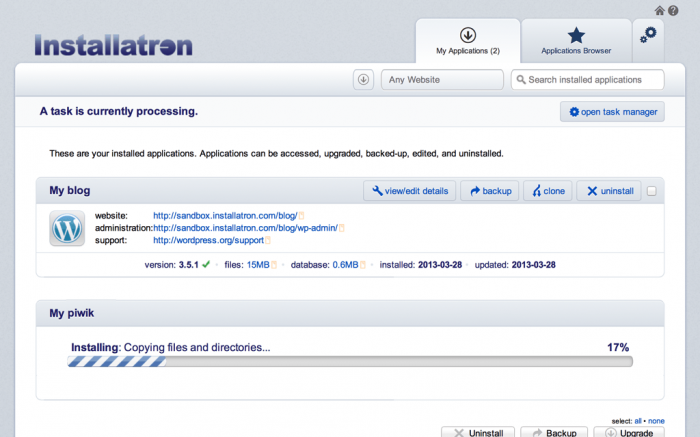Switch to My Applications (2) tab
The image size is (700, 437).
tap(468, 41)
